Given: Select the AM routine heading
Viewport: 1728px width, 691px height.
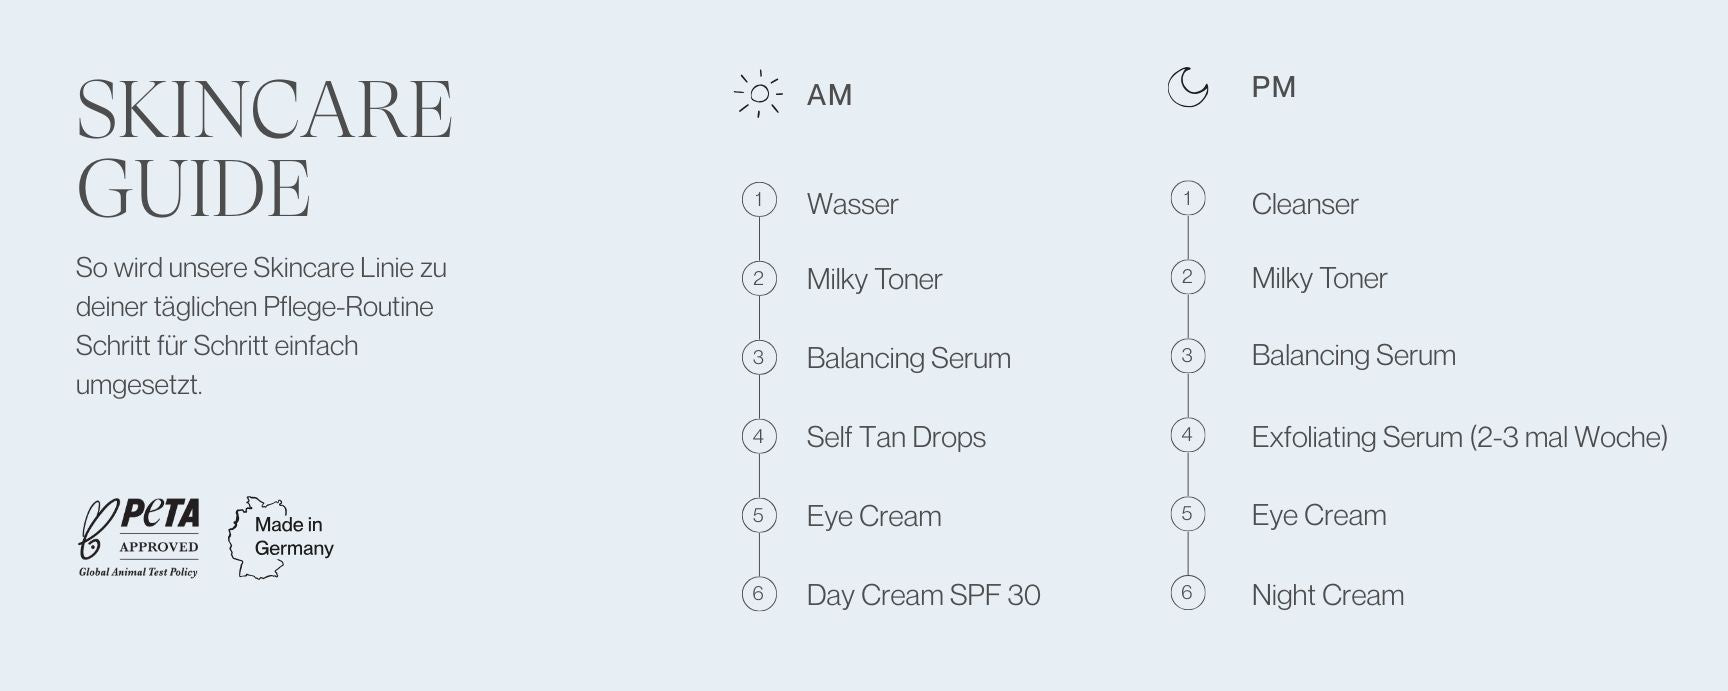Looking at the screenshot, I should 829,95.
